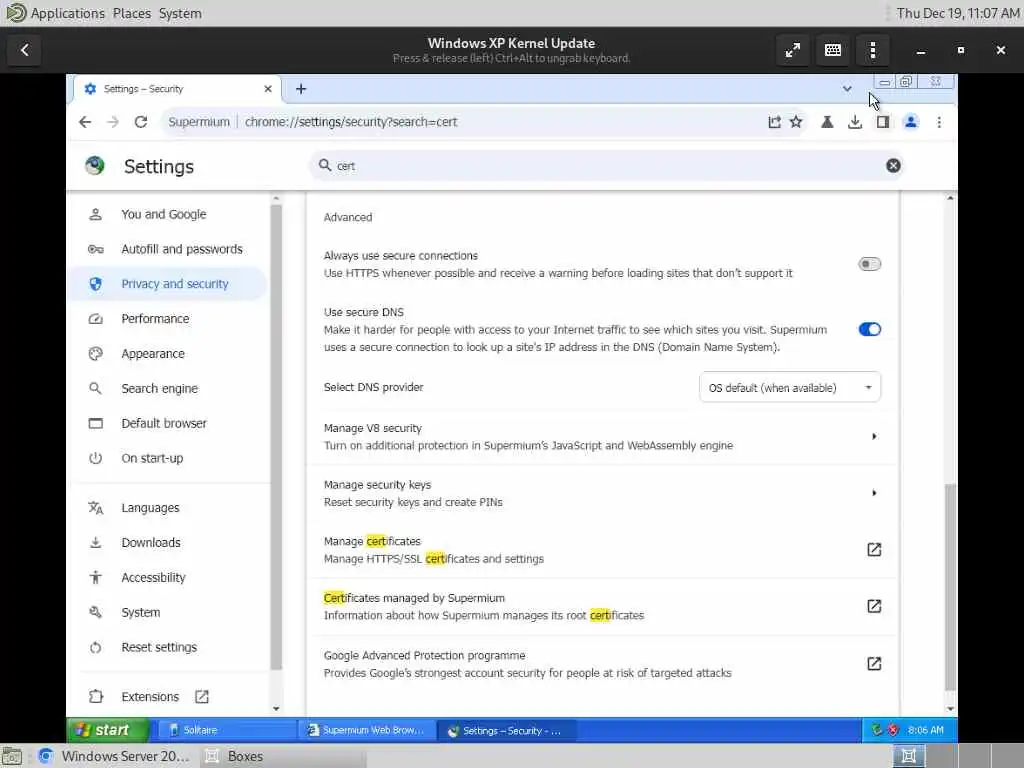Open the experiments flask icon
1024x768 pixels.
(827, 122)
